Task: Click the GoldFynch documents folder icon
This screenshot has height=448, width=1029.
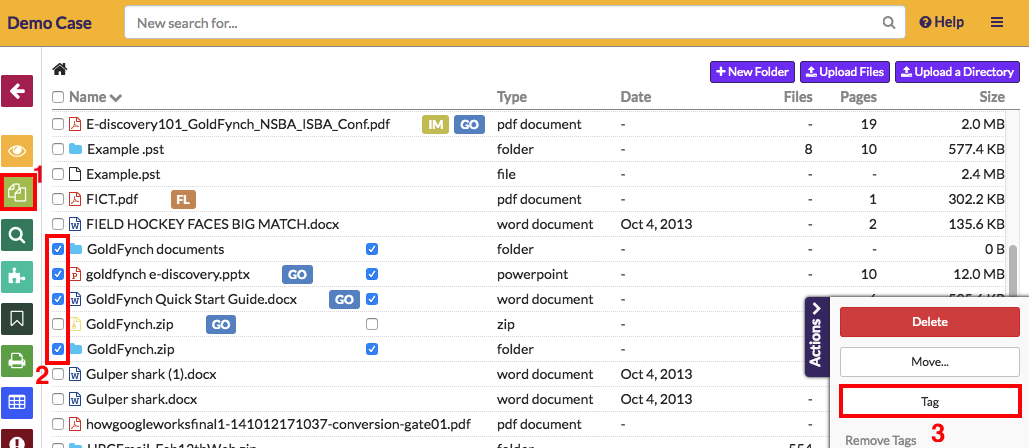Action: pos(75,249)
